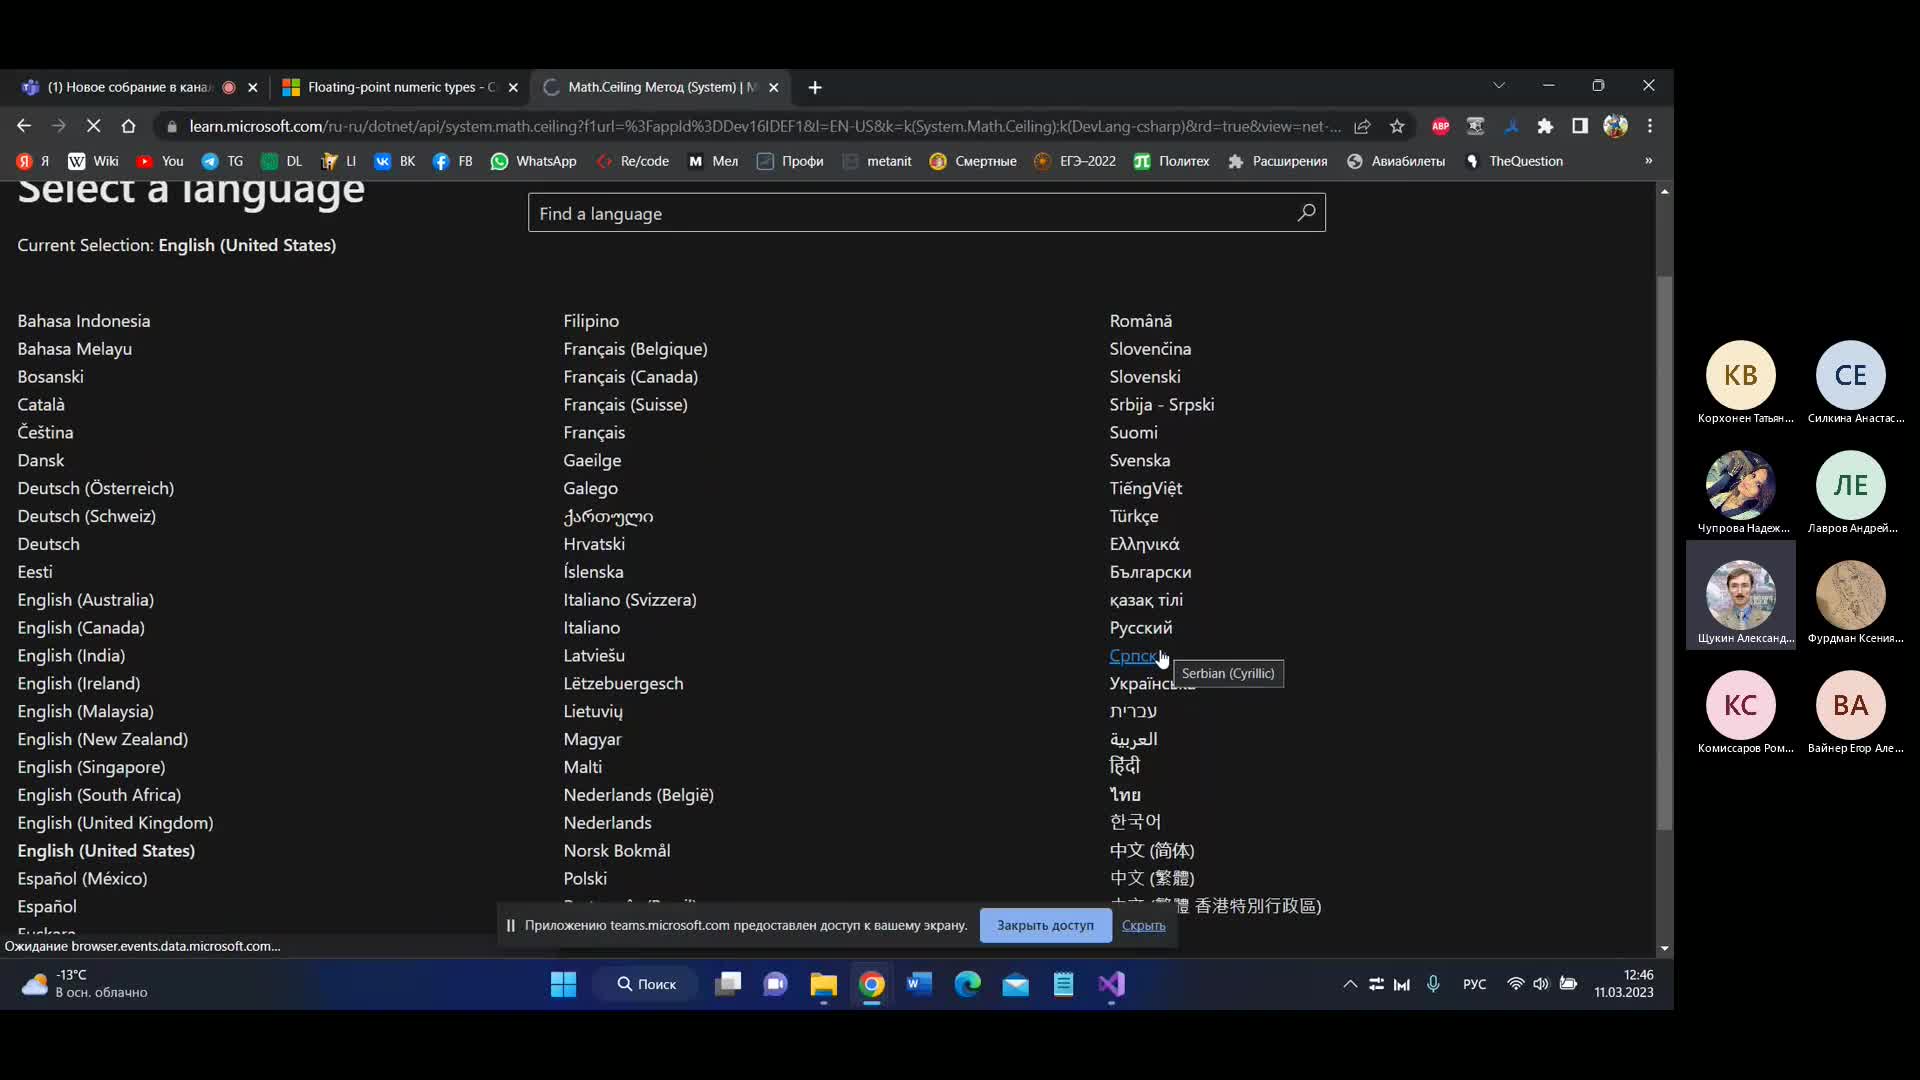This screenshot has height=1080, width=1920.
Task: Open the tab search dropdown arrow
Action: coord(1499,86)
